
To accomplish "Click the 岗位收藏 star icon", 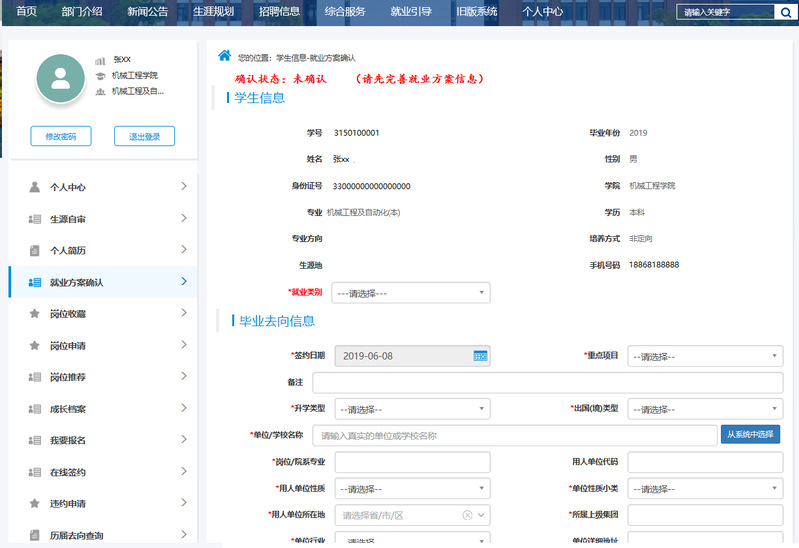I will pyautogui.click(x=34, y=314).
